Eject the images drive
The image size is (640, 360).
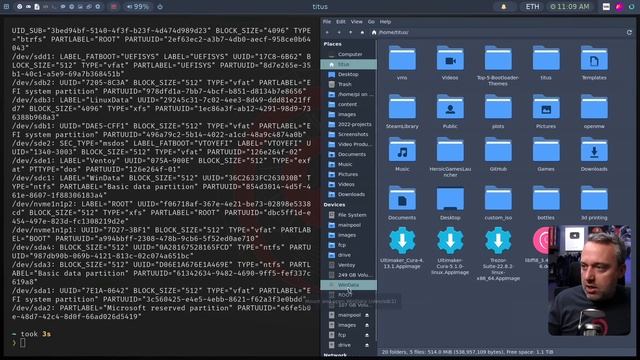click(x=367, y=325)
